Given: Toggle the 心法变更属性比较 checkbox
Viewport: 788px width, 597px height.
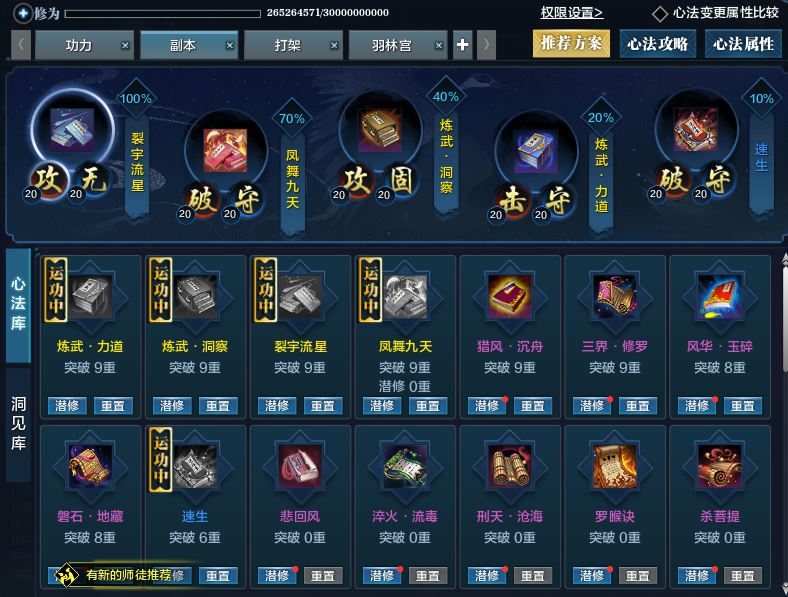Looking at the screenshot, I should click(x=660, y=14).
